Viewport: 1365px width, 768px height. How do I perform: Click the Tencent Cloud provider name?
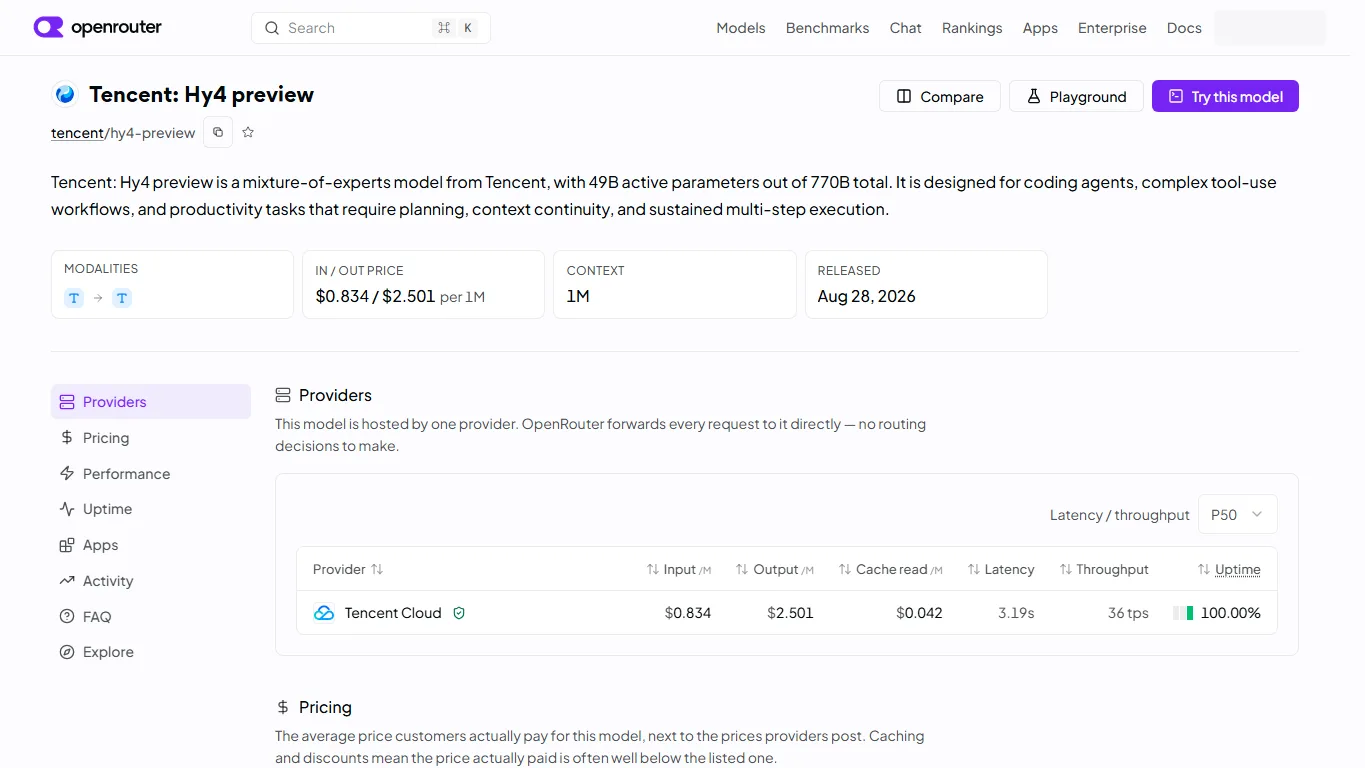coord(393,613)
